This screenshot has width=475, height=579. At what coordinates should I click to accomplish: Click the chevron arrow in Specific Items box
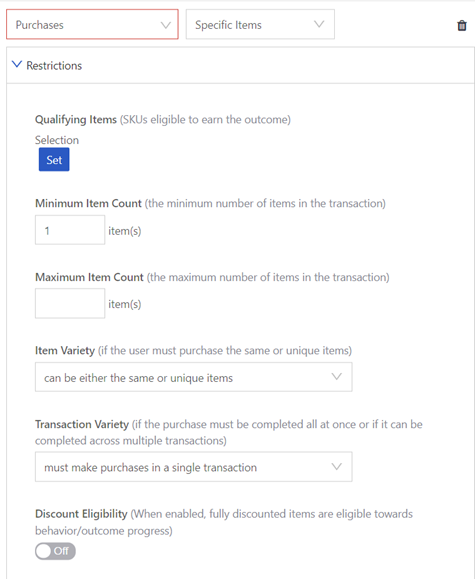(319, 24)
